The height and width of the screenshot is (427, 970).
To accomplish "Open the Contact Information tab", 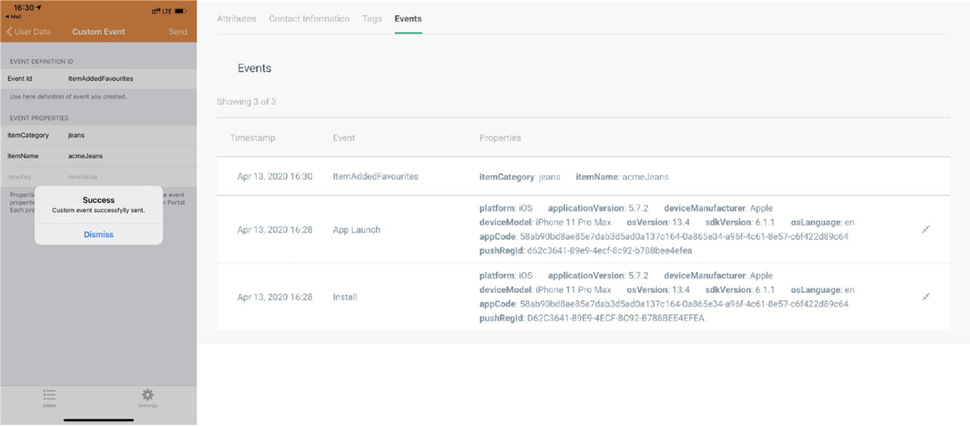I will (309, 19).
